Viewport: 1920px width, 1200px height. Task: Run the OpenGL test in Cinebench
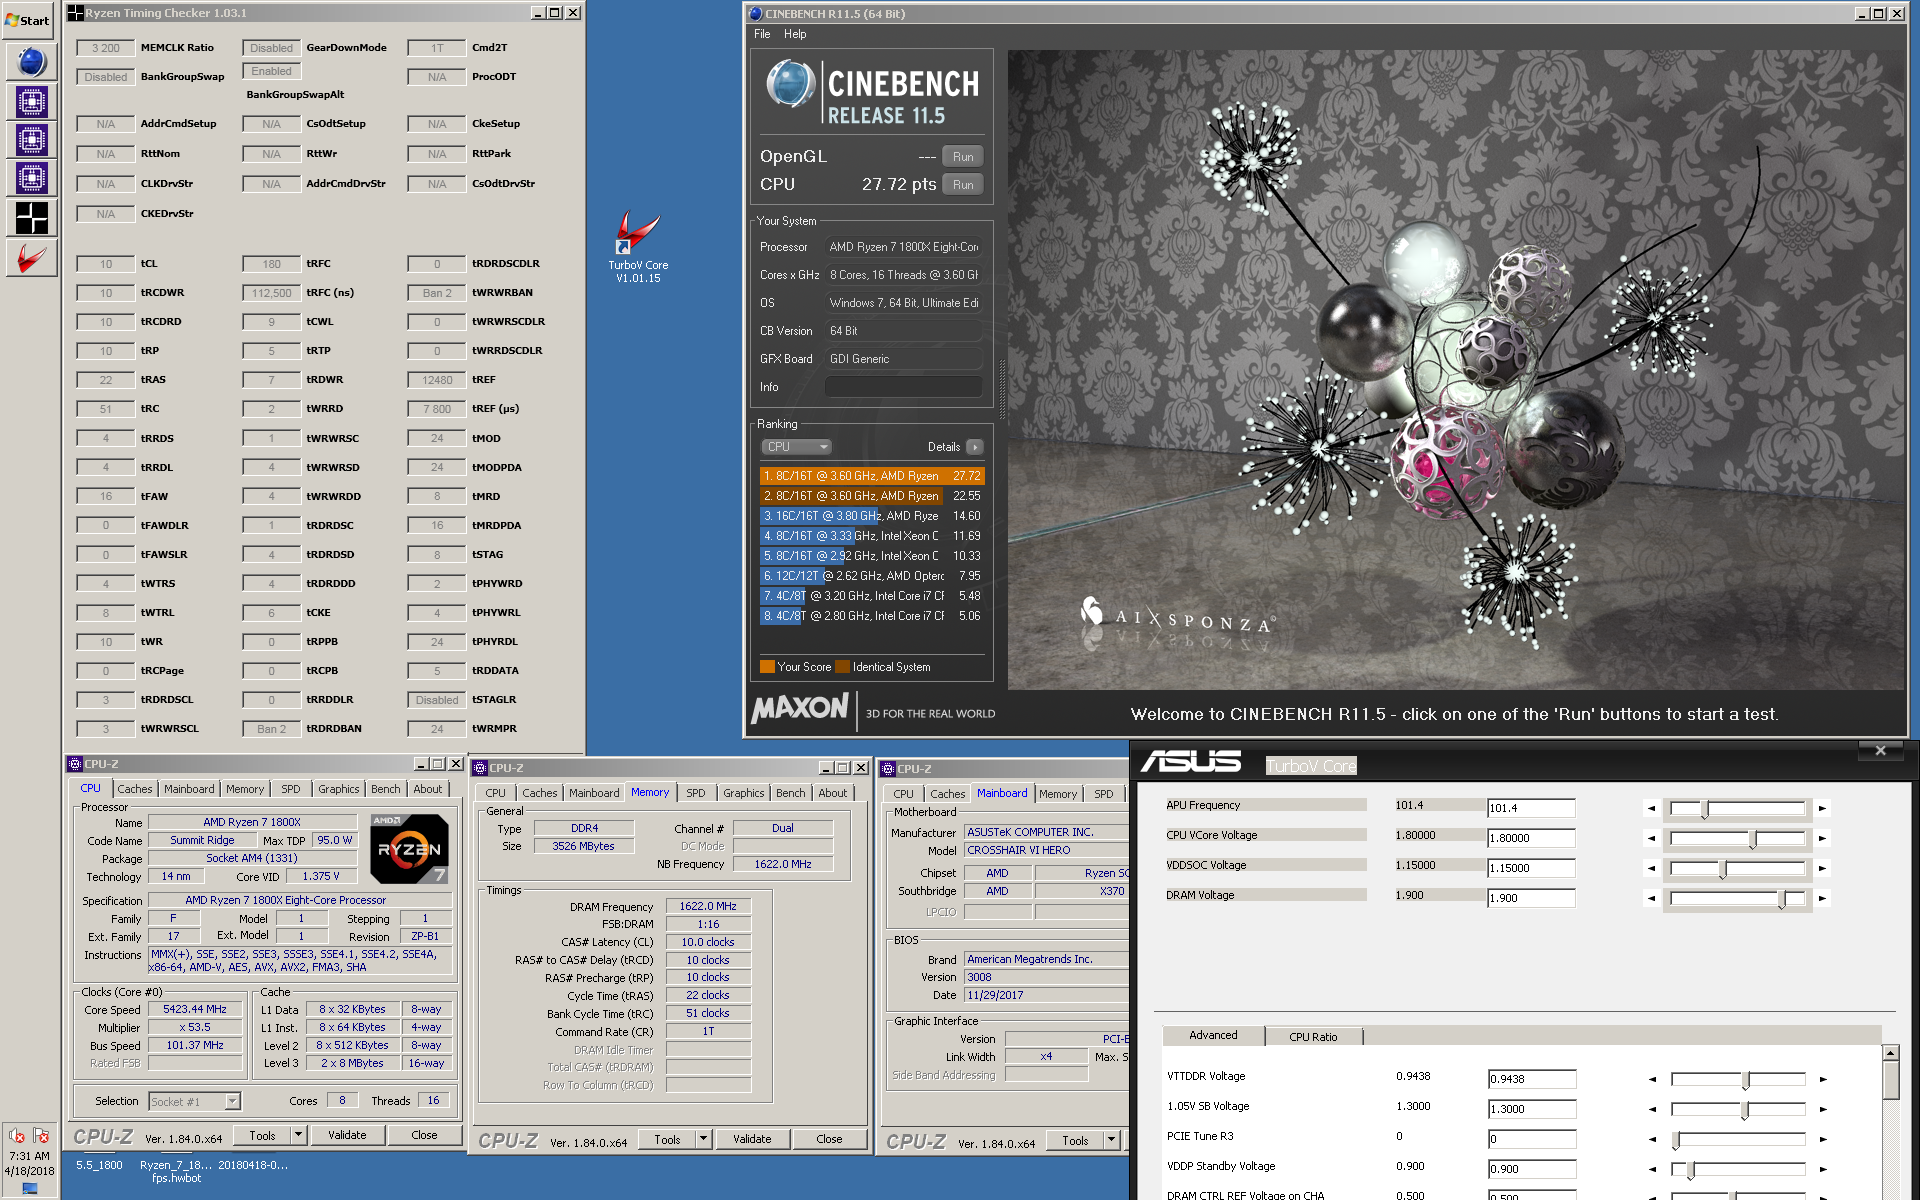[963, 156]
